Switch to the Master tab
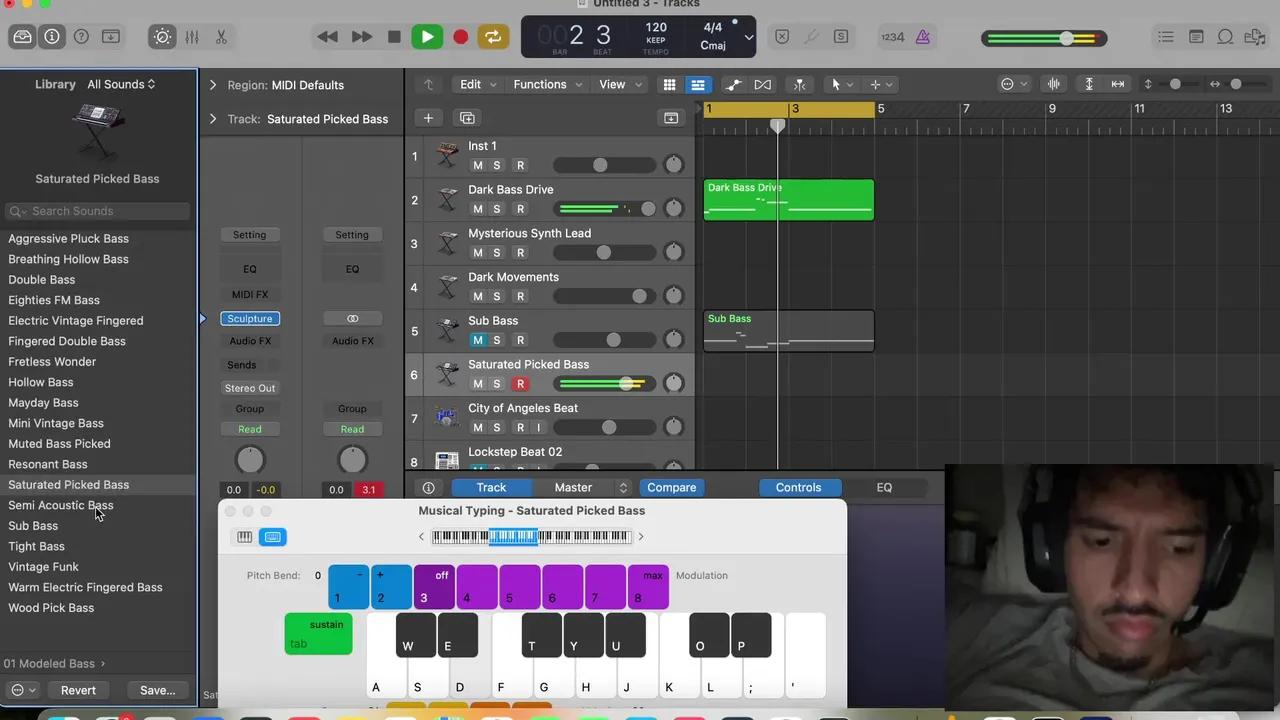 [x=573, y=488]
